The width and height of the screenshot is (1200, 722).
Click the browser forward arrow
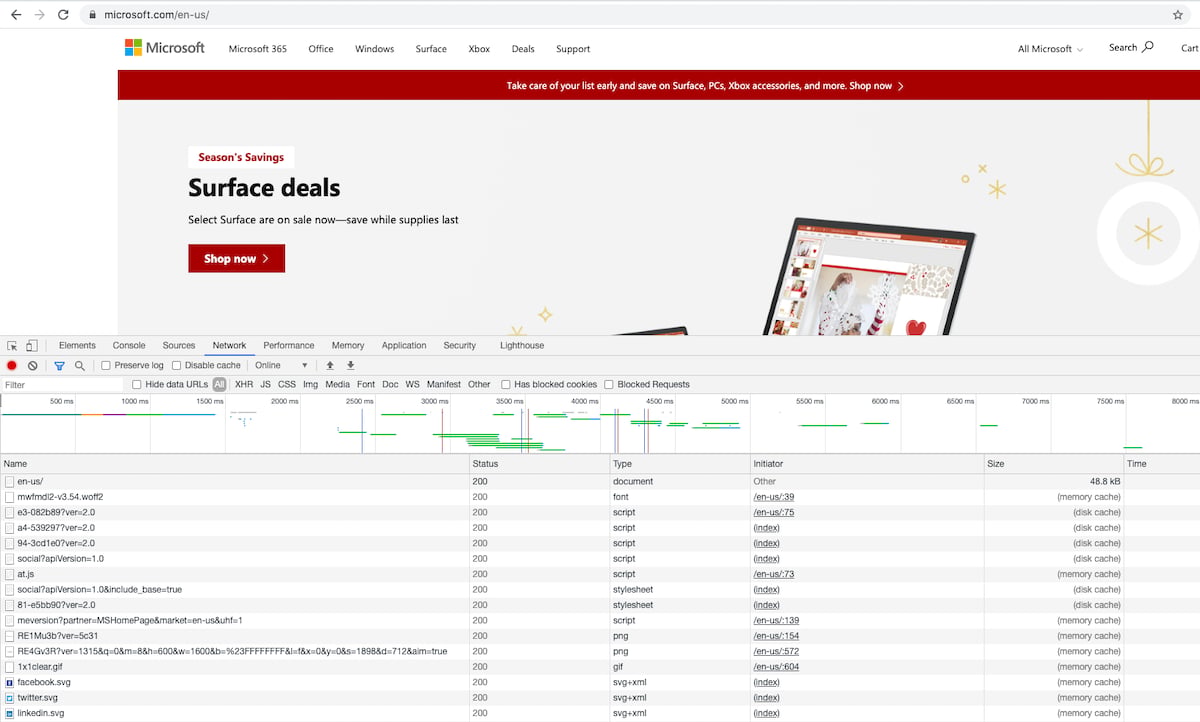(x=39, y=15)
